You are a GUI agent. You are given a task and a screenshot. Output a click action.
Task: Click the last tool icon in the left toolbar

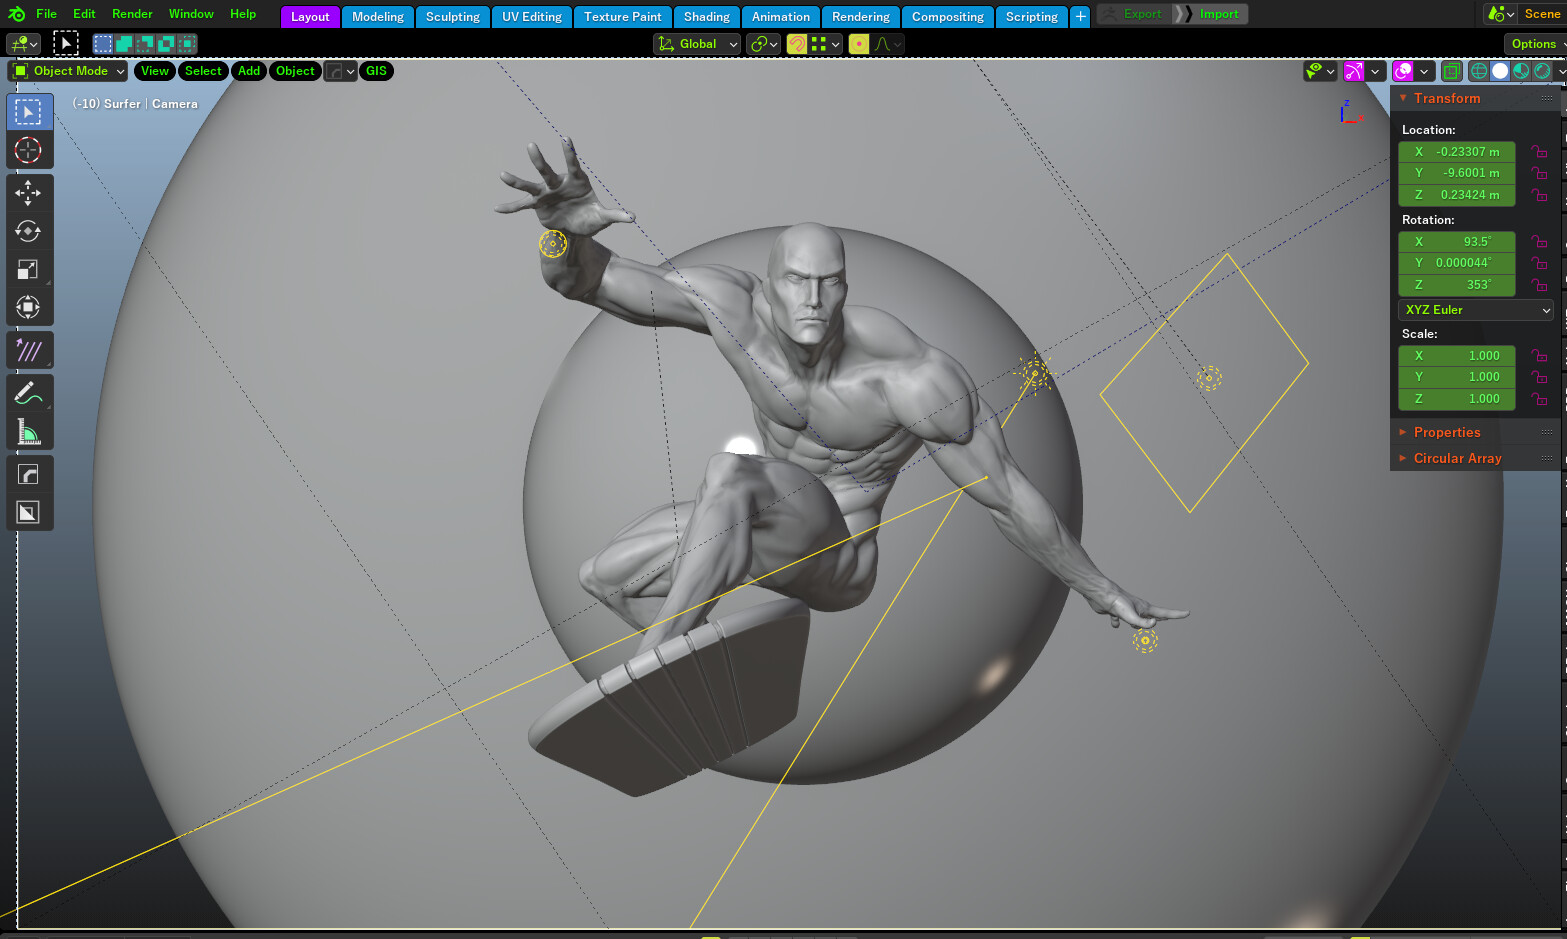tap(28, 512)
